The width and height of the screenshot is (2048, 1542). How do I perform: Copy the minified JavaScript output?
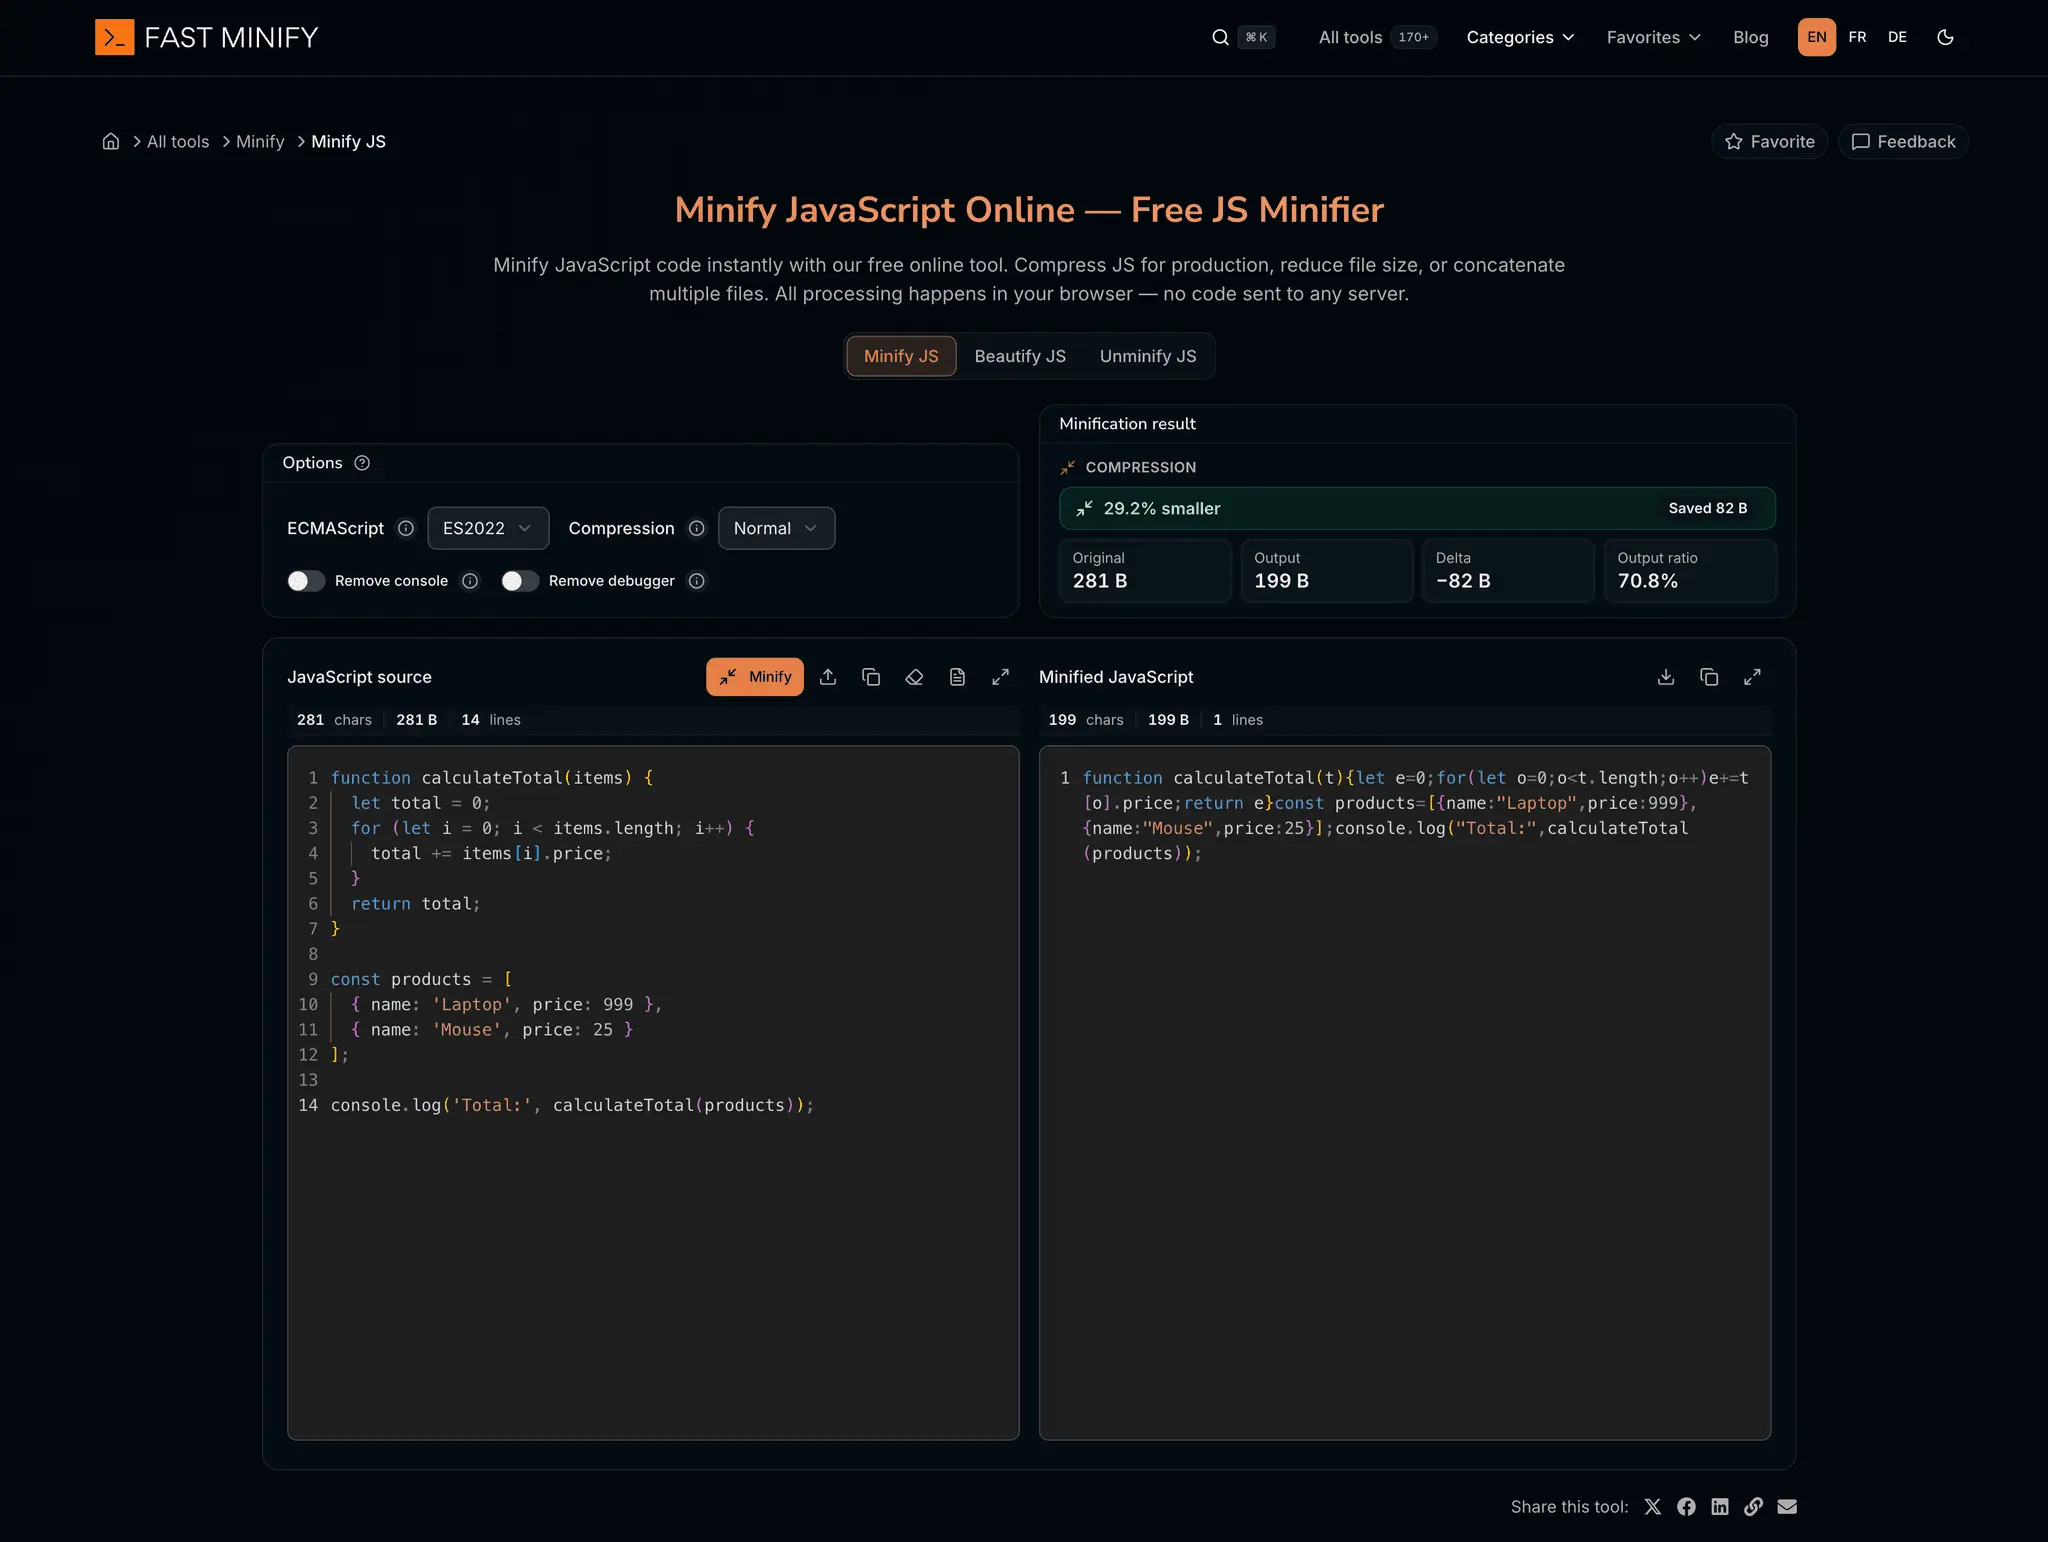(1709, 677)
